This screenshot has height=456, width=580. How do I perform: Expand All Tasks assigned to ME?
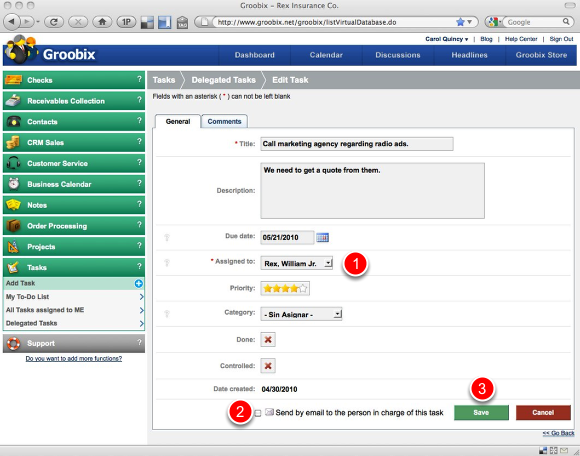pos(74,310)
